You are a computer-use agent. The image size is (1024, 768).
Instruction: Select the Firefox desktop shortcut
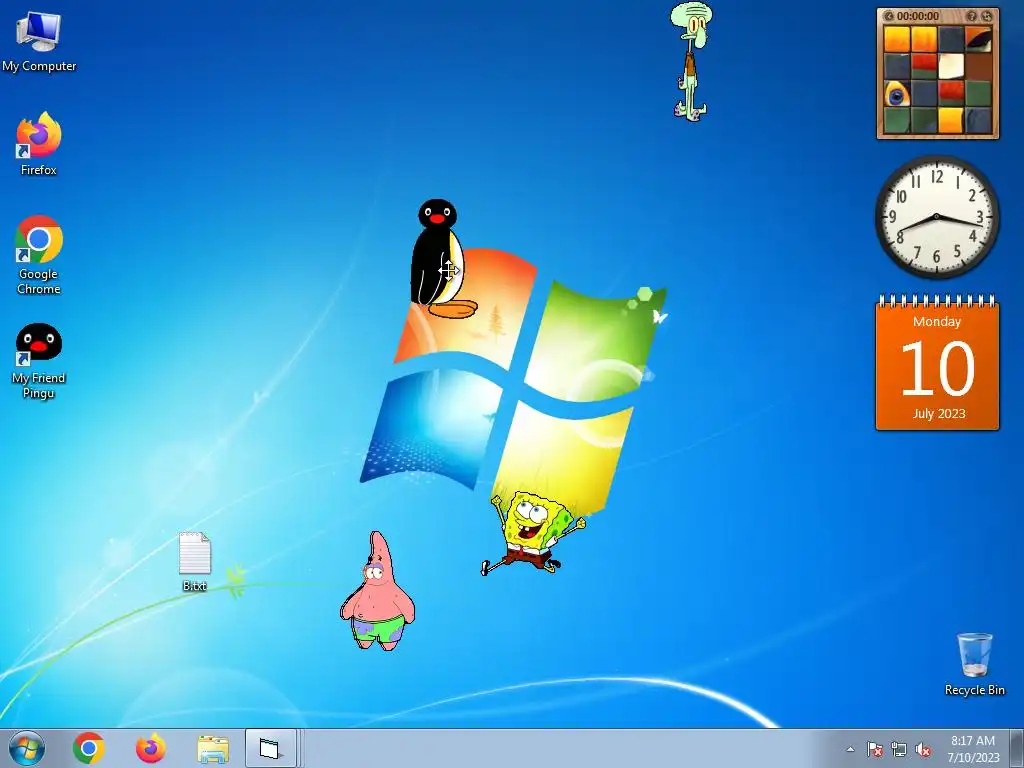[39, 144]
